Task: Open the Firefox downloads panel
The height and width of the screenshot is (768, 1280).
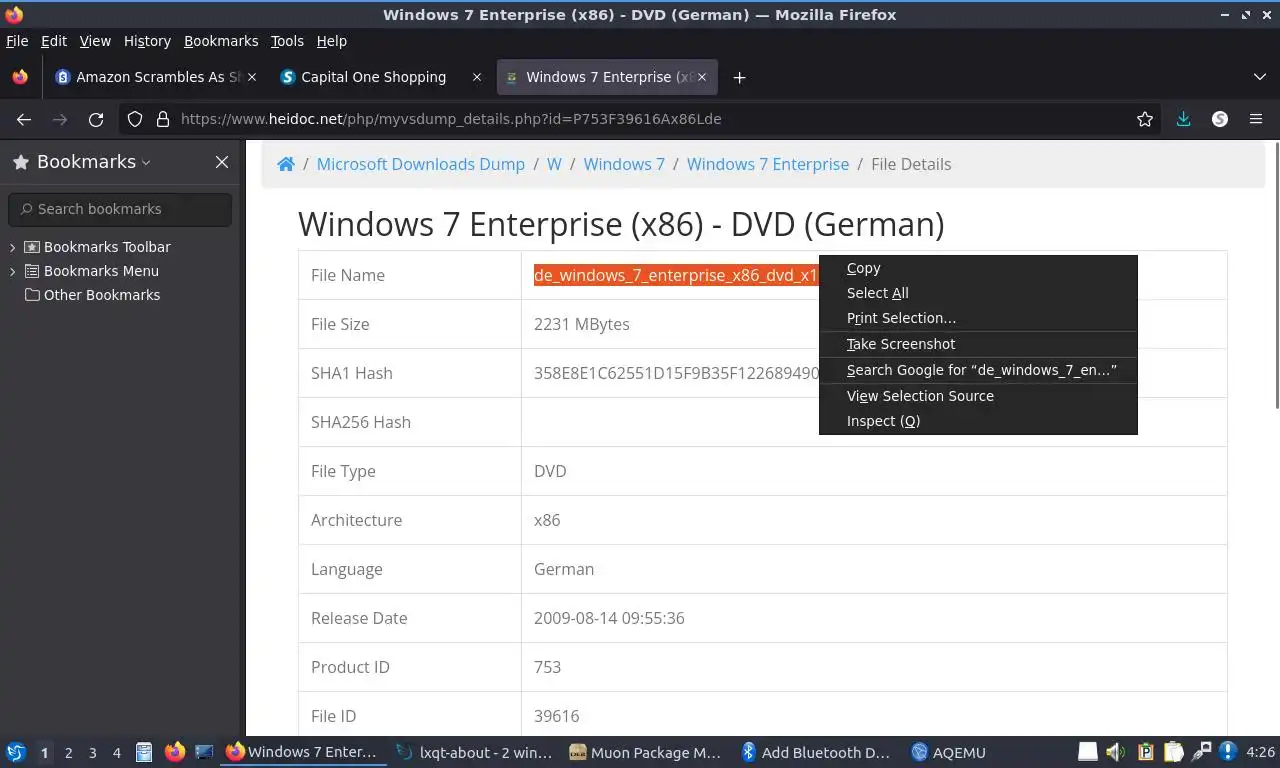Action: pos(1184,119)
